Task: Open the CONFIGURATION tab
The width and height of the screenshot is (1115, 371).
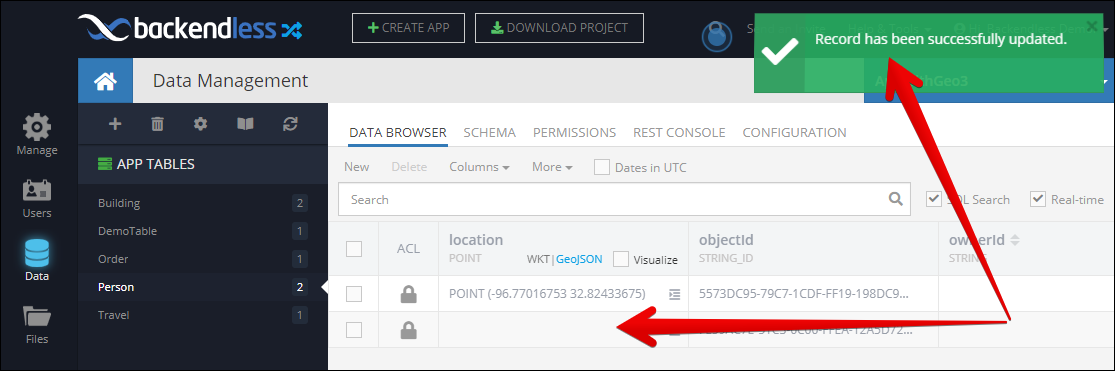Action: [x=794, y=133]
